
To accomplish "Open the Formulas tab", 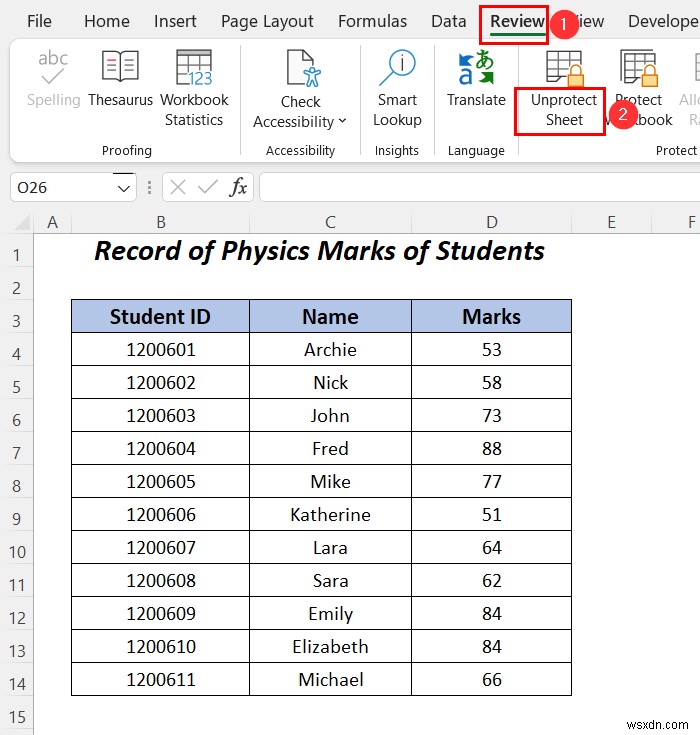I will tap(372, 22).
